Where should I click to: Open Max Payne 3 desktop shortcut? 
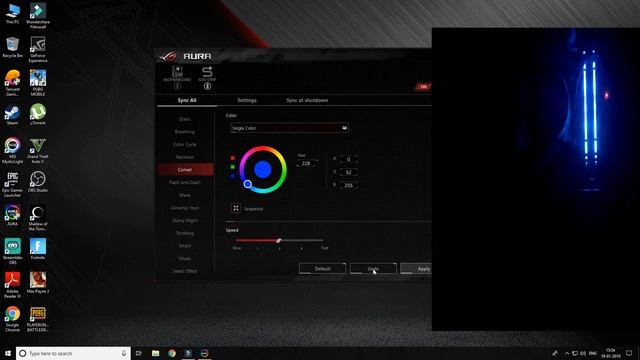38,282
